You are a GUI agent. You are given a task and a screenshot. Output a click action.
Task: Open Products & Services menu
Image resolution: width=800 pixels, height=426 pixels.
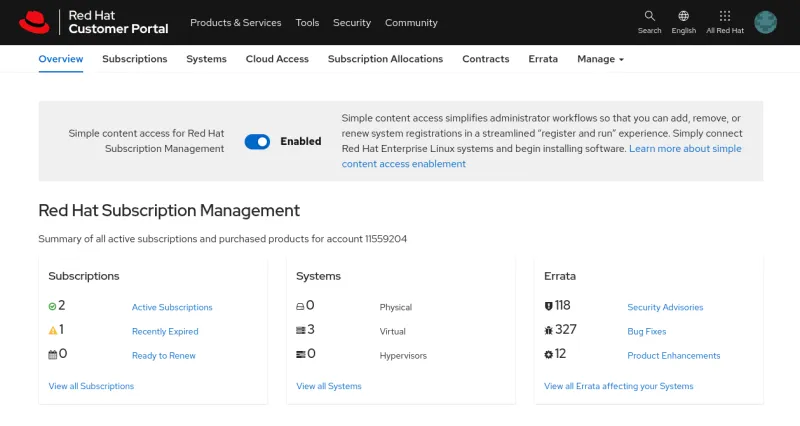236,22
